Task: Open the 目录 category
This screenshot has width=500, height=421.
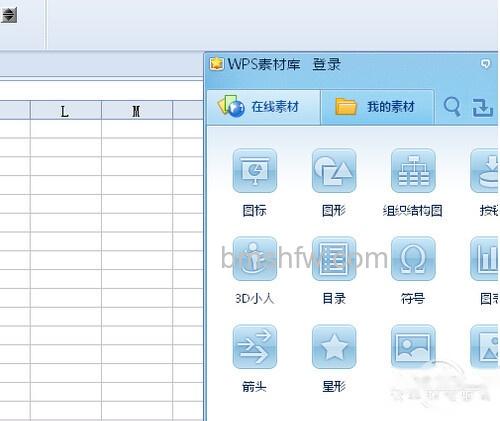Action: 334,259
